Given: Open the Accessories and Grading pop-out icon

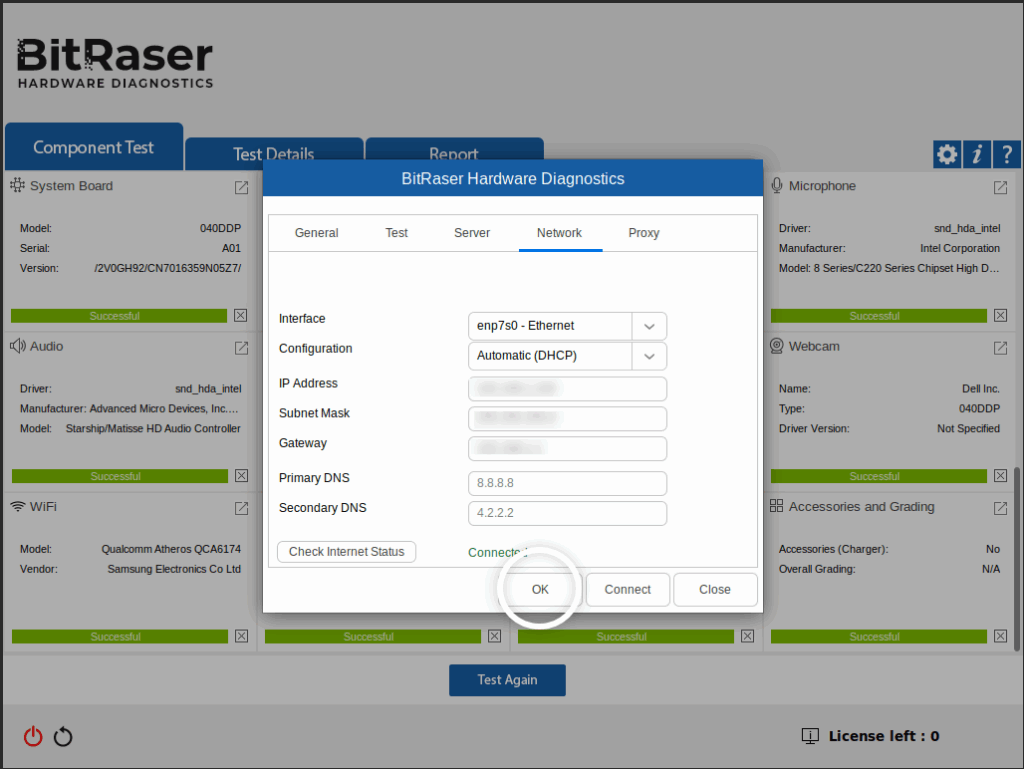Looking at the screenshot, I should point(1000,508).
